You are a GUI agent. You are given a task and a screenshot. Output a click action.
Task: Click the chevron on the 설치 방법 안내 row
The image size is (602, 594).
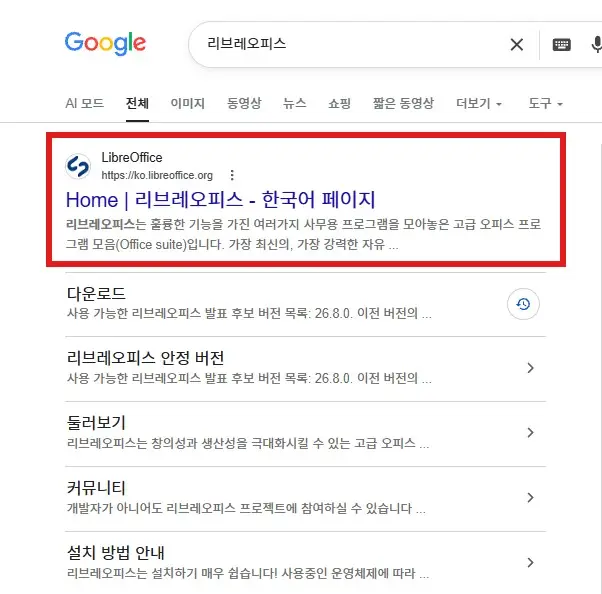[530, 563]
